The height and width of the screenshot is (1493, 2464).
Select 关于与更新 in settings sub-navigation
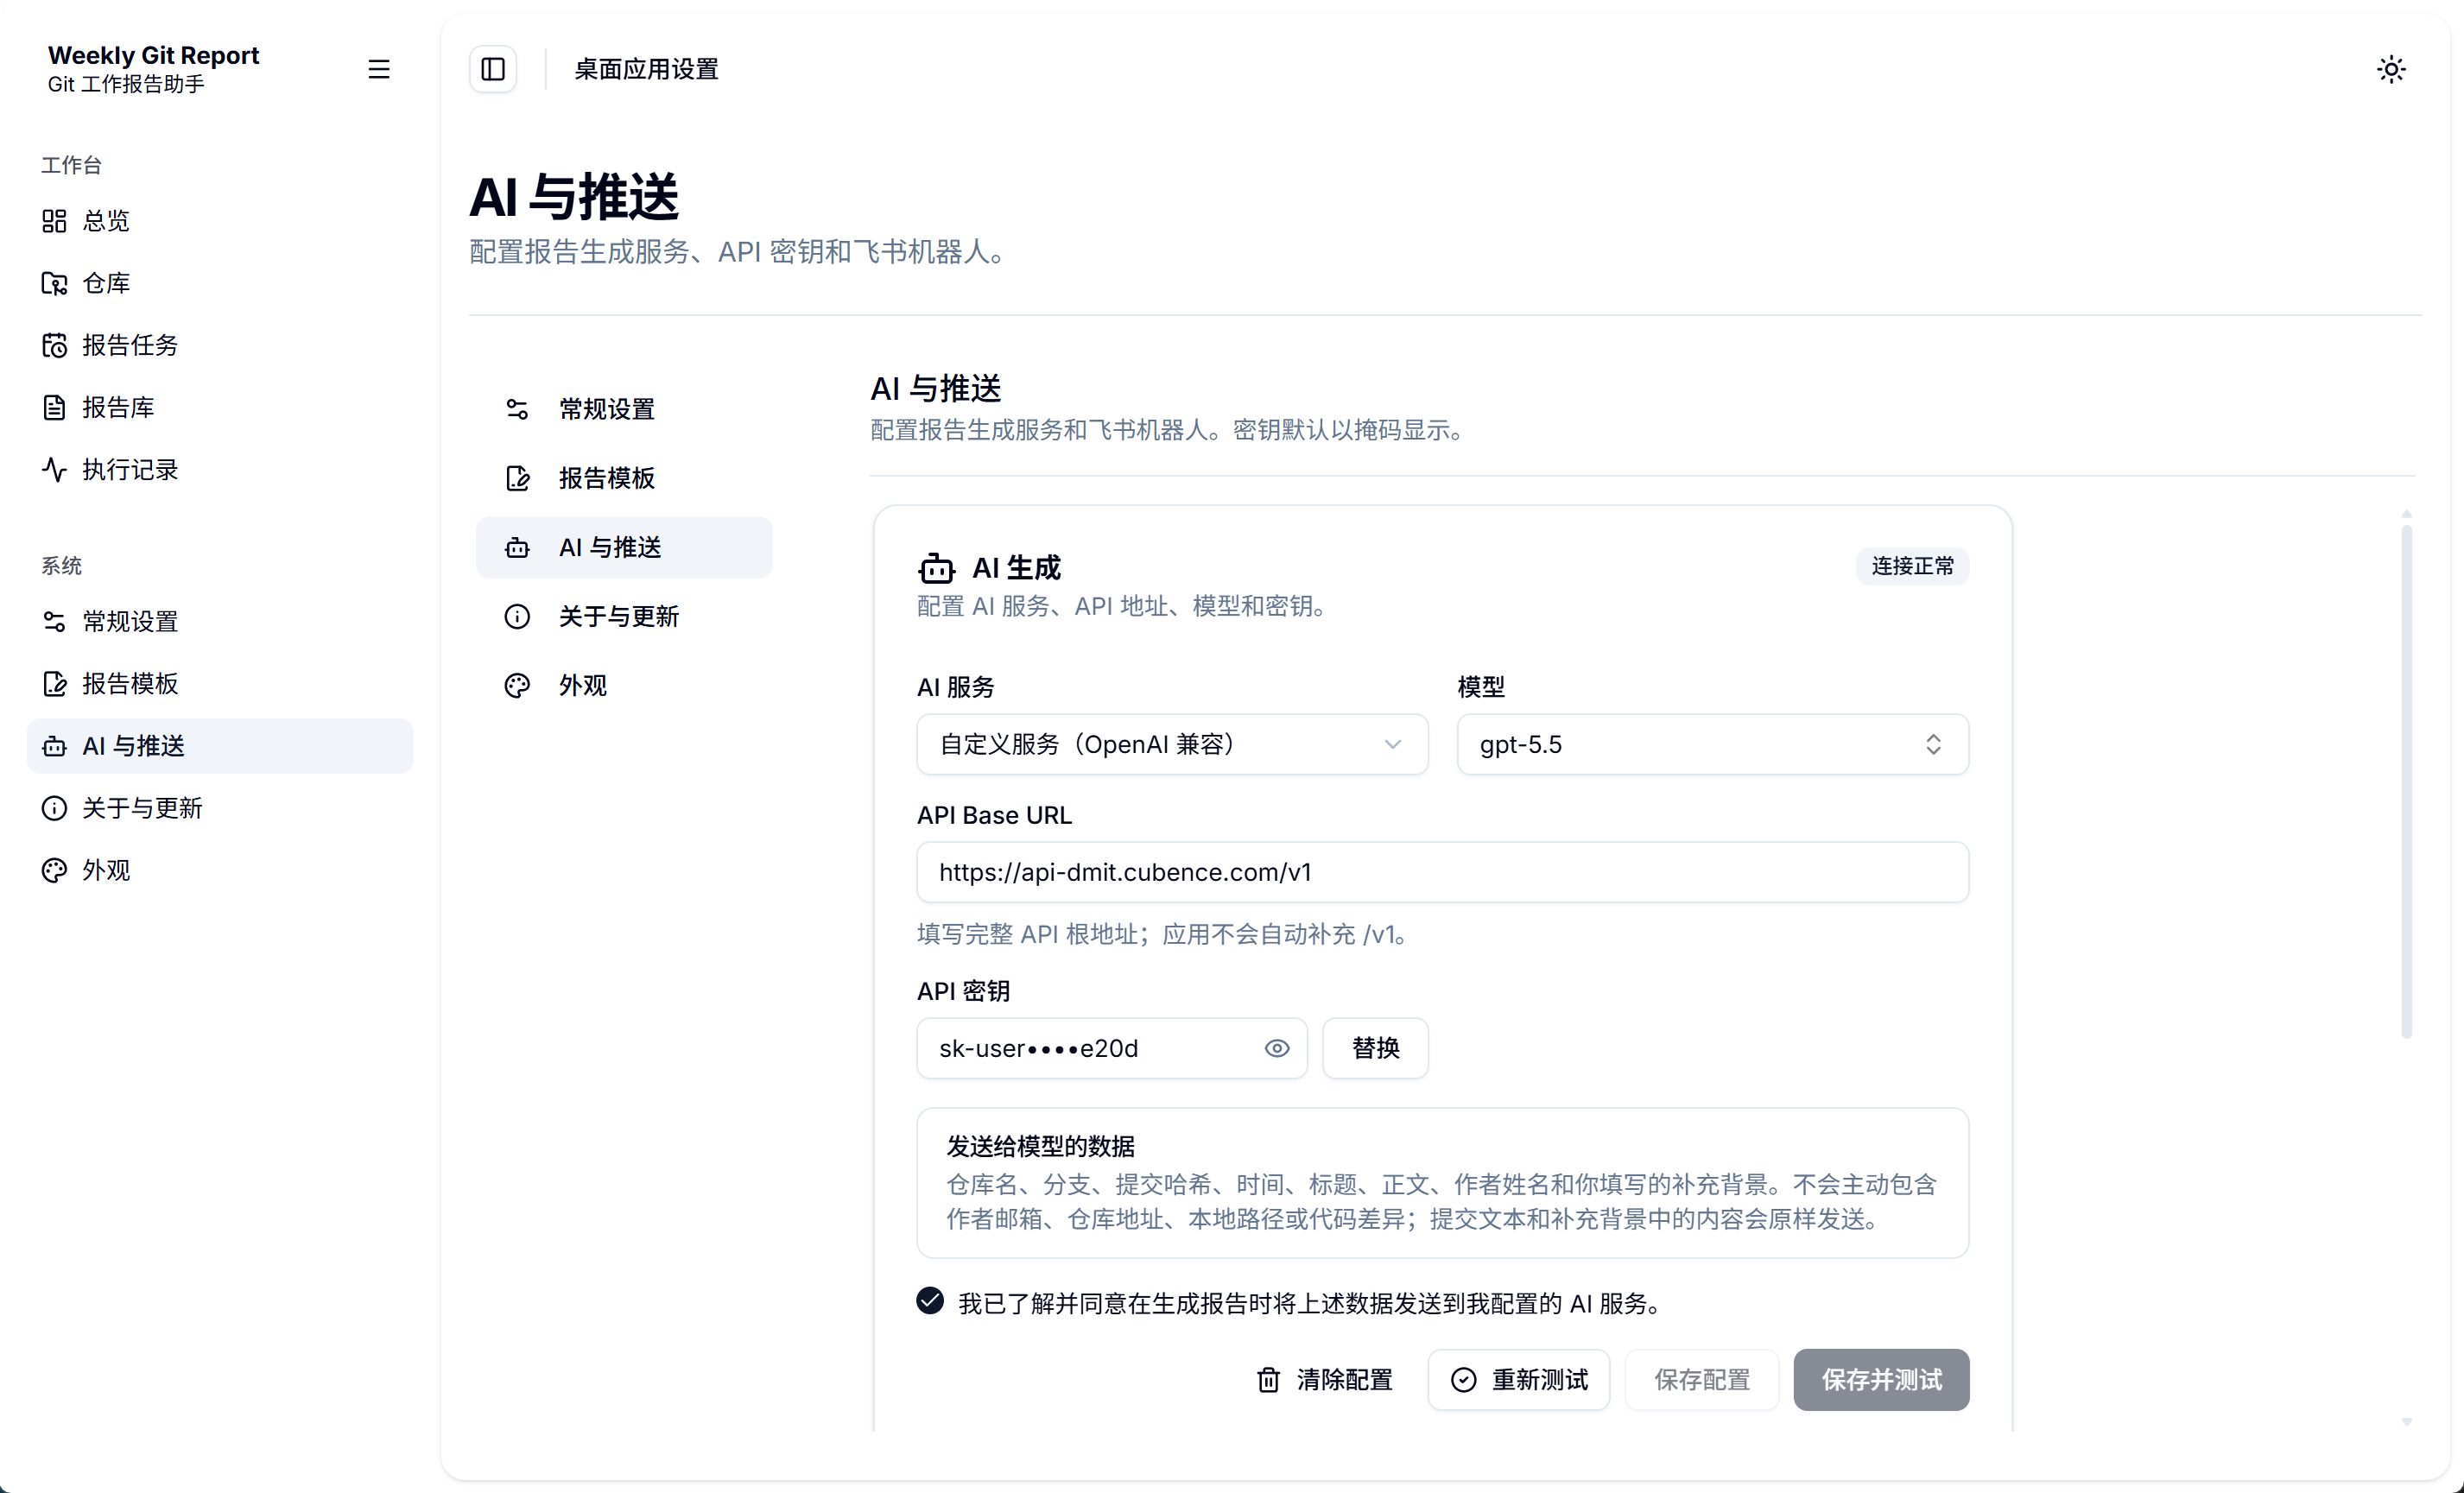pos(624,616)
